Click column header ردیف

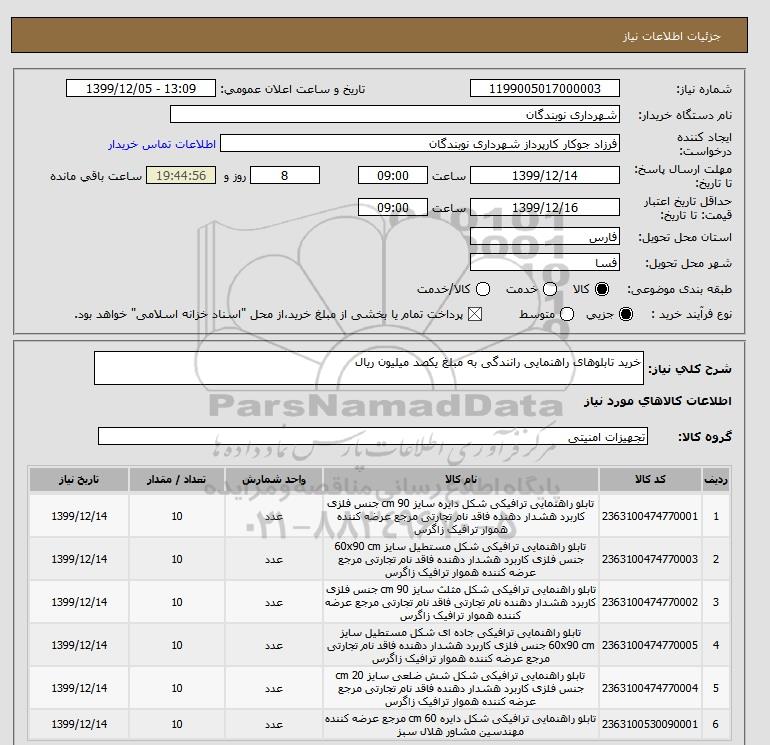[x=716, y=479]
